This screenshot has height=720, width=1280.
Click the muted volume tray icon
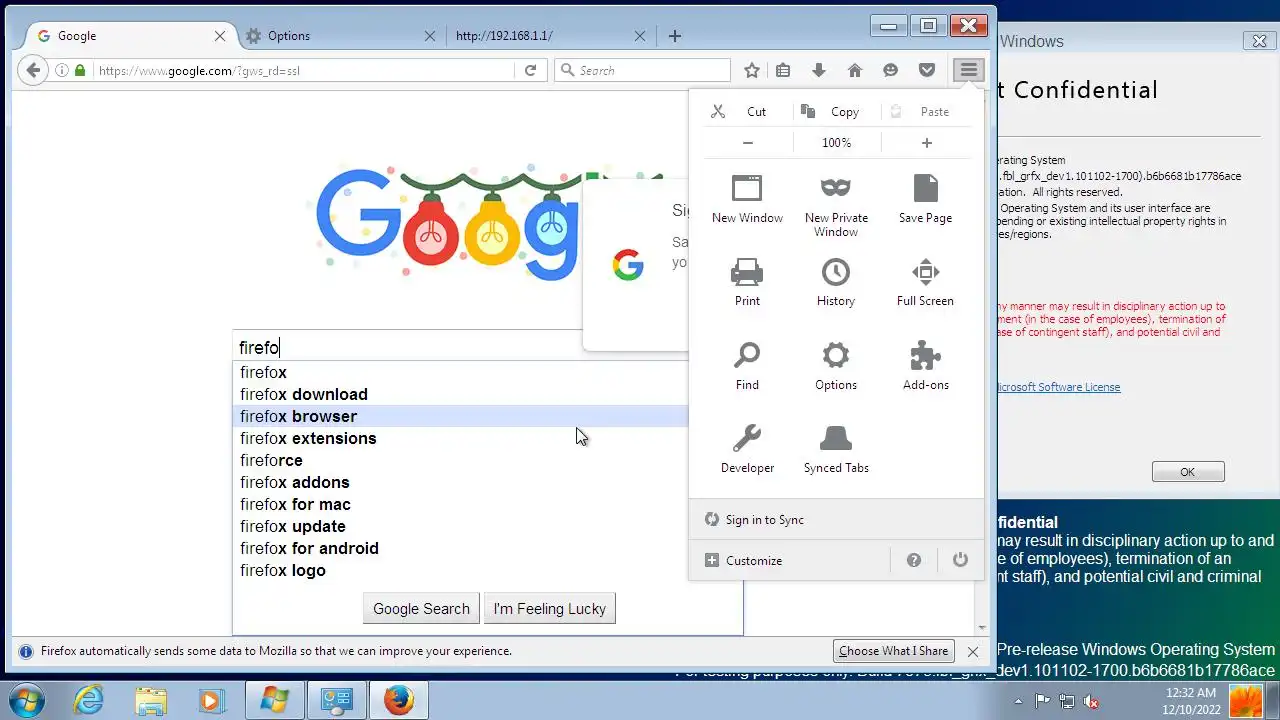(1092, 701)
